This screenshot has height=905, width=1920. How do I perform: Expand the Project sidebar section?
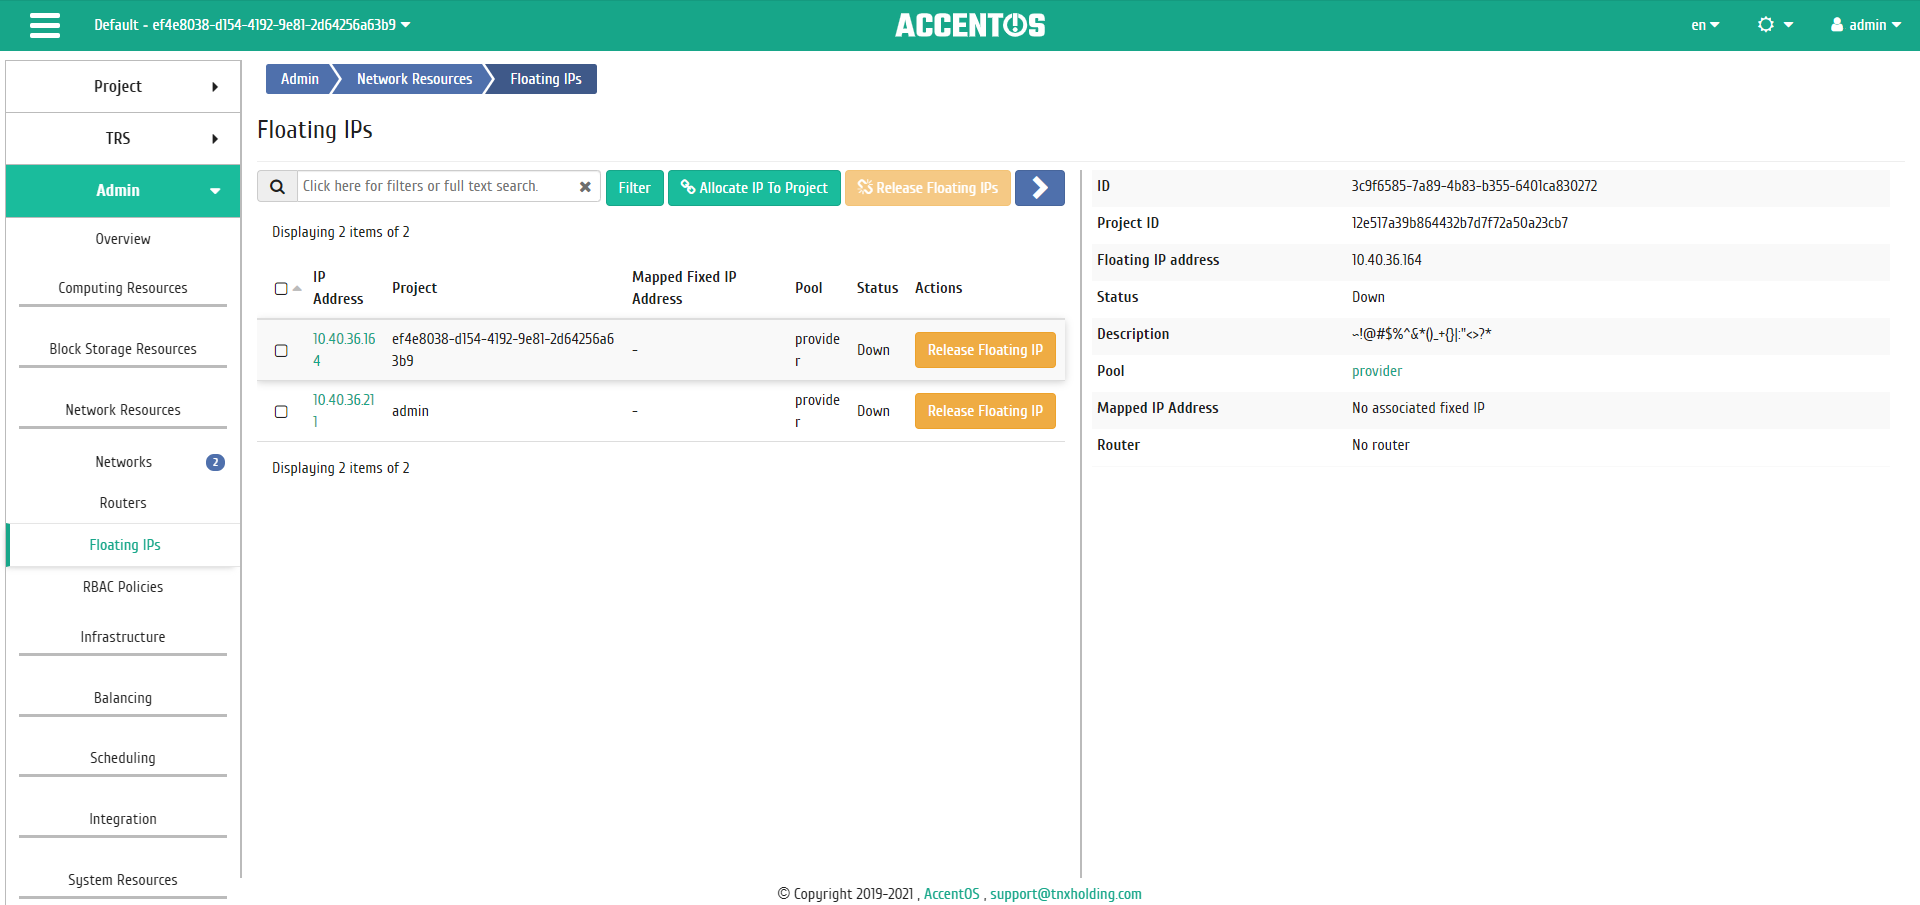pyautogui.click(x=123, y=86)
